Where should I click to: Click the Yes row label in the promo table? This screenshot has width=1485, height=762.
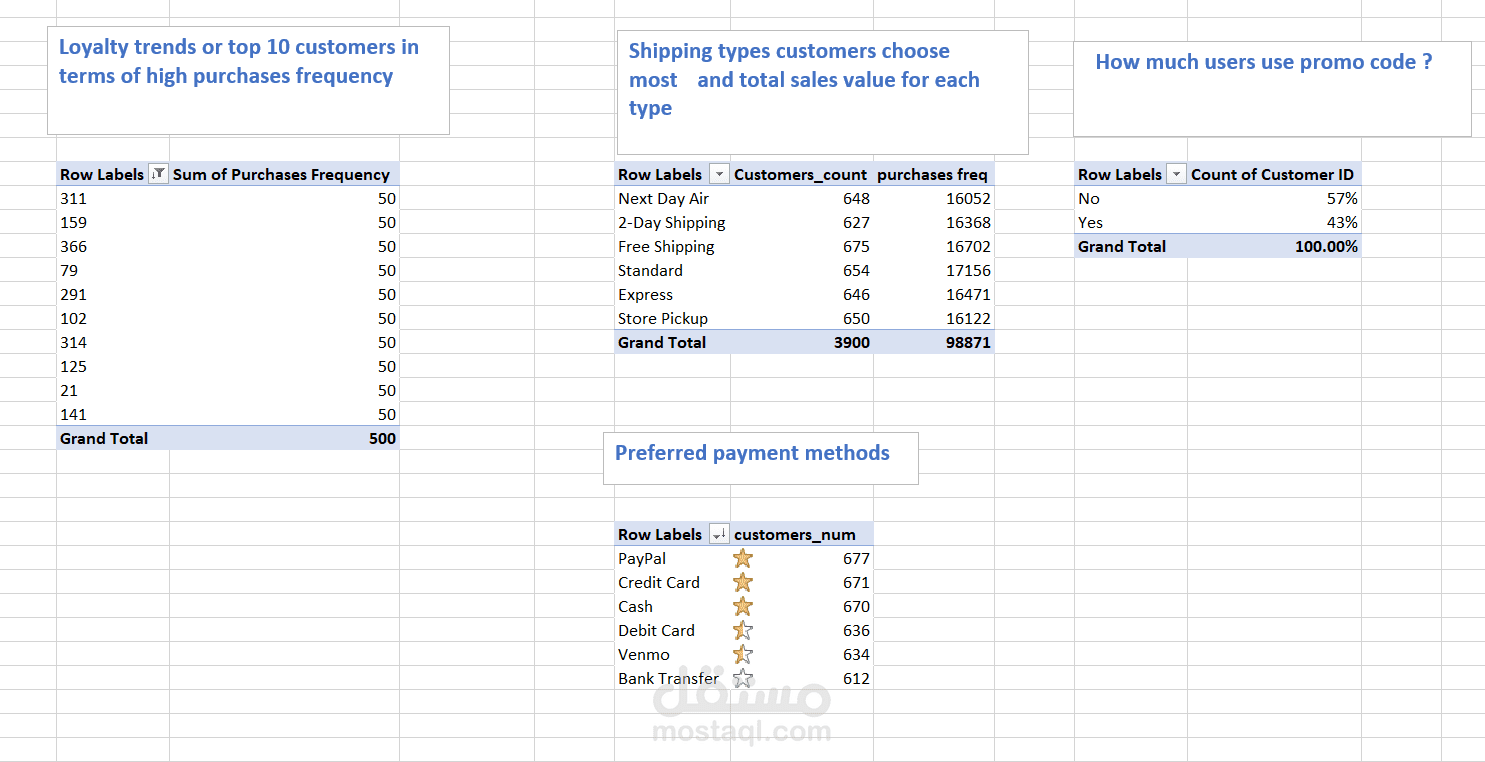[1091, 222]
